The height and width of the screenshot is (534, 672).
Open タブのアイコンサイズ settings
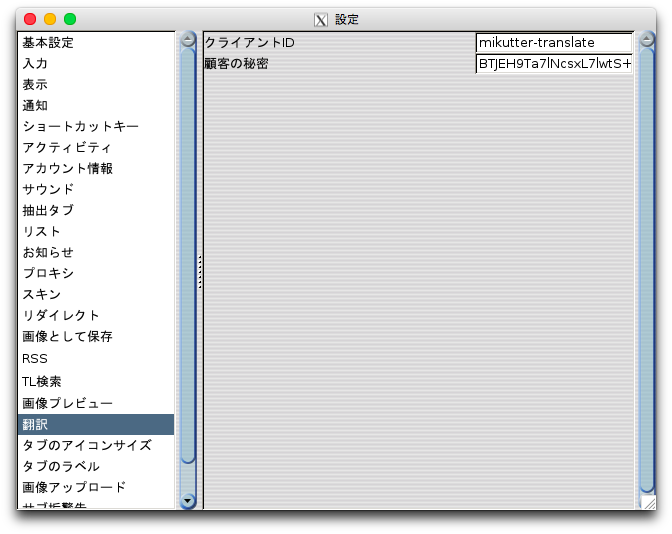96,445
